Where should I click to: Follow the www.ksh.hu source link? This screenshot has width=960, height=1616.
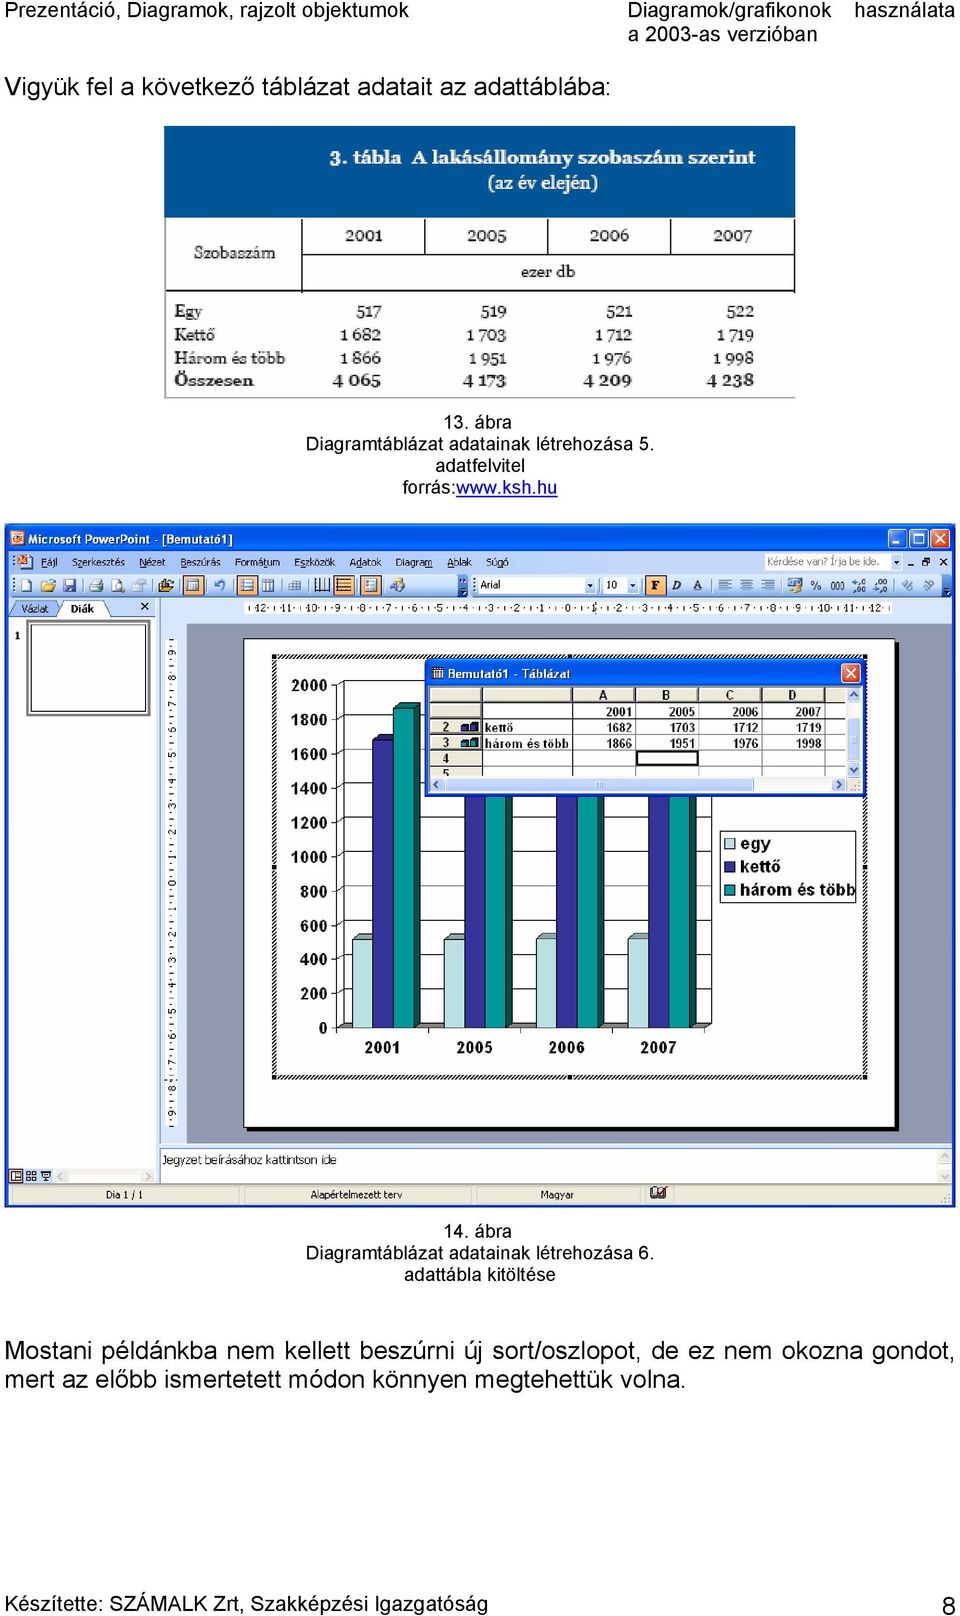(x=506, y=488)
